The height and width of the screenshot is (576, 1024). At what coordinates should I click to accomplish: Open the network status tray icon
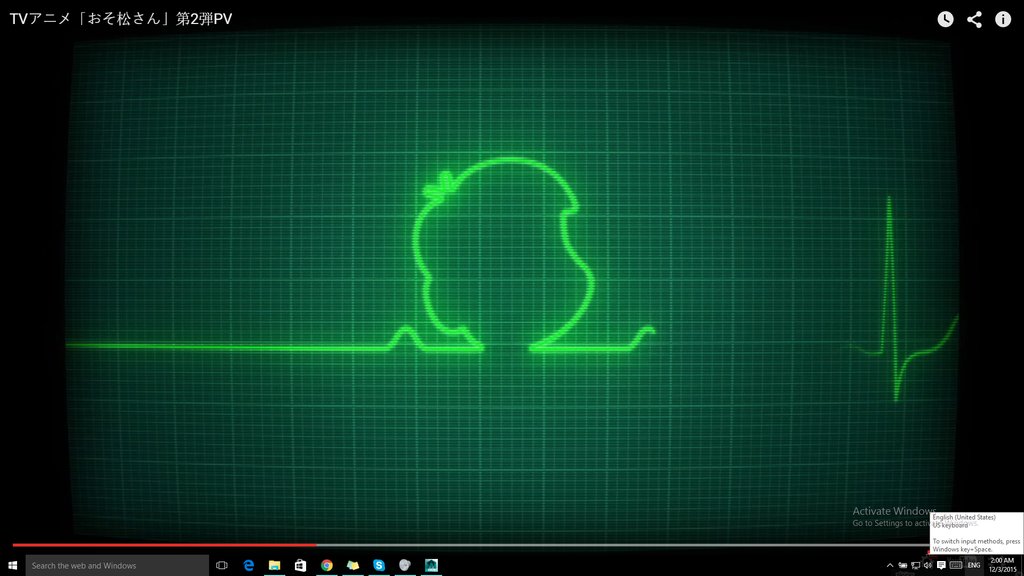coord(916,566)
